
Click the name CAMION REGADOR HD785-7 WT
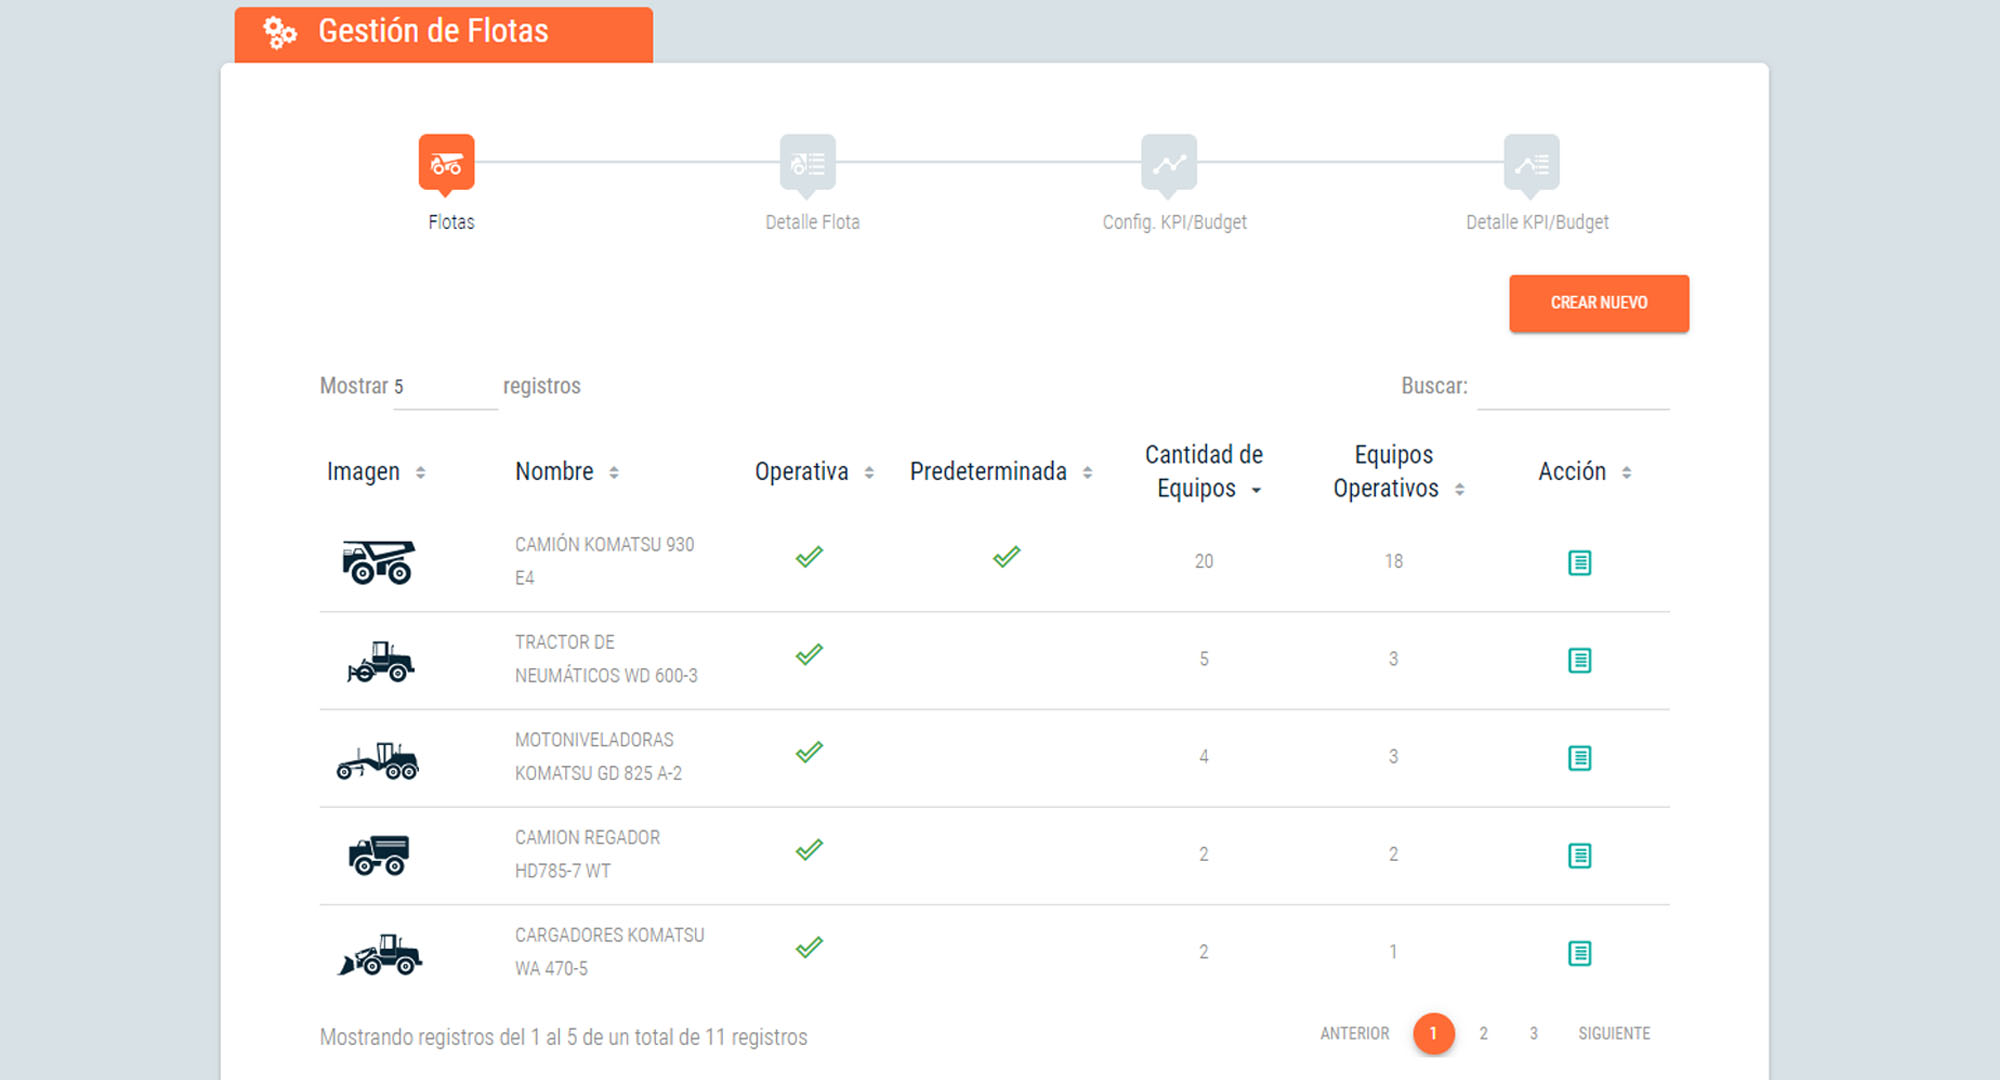pos(587,854)
